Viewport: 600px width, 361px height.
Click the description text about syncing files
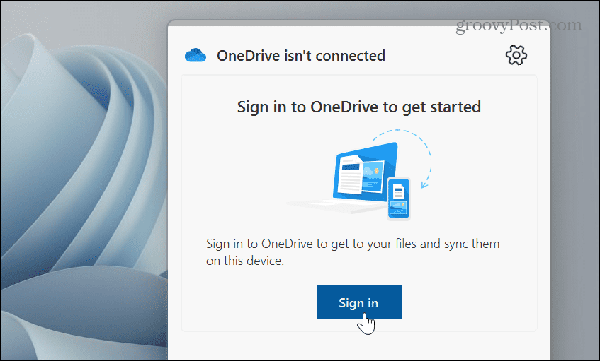[x=352, y=252]
